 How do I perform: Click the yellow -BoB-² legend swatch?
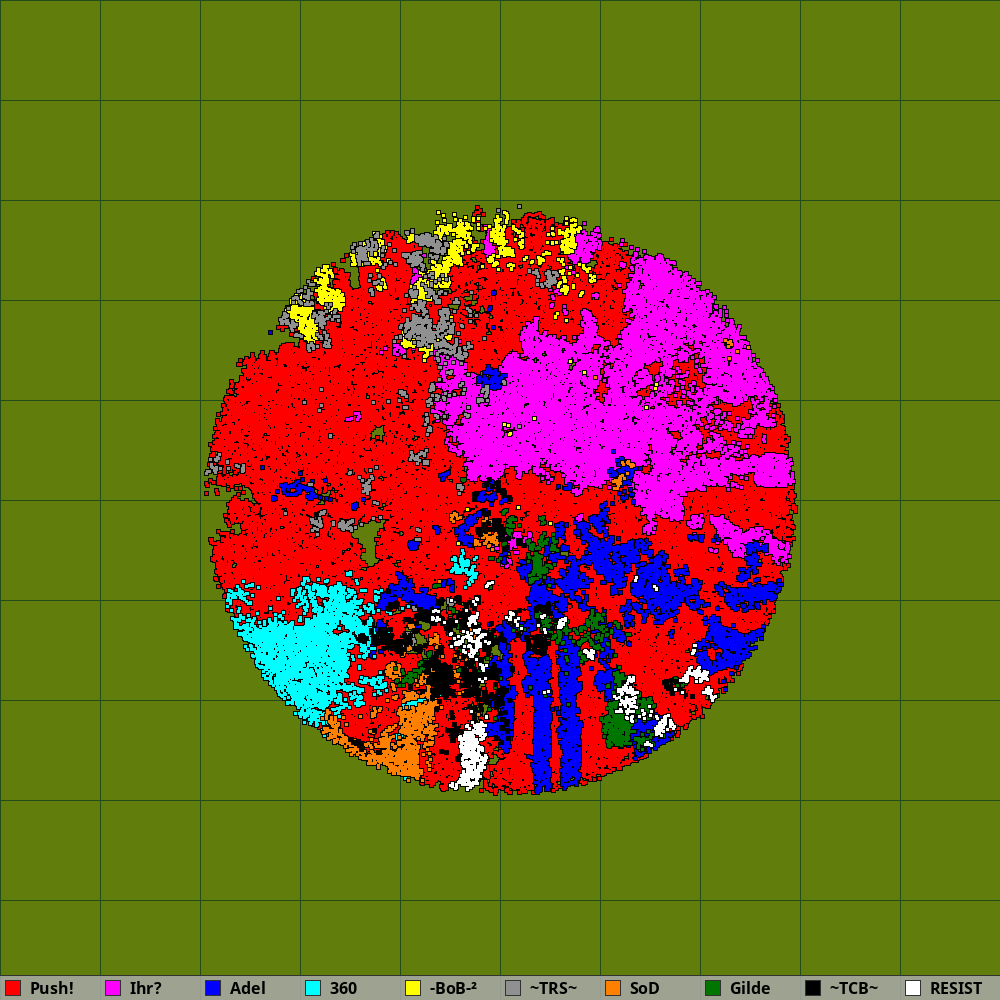tap(413, 988)
